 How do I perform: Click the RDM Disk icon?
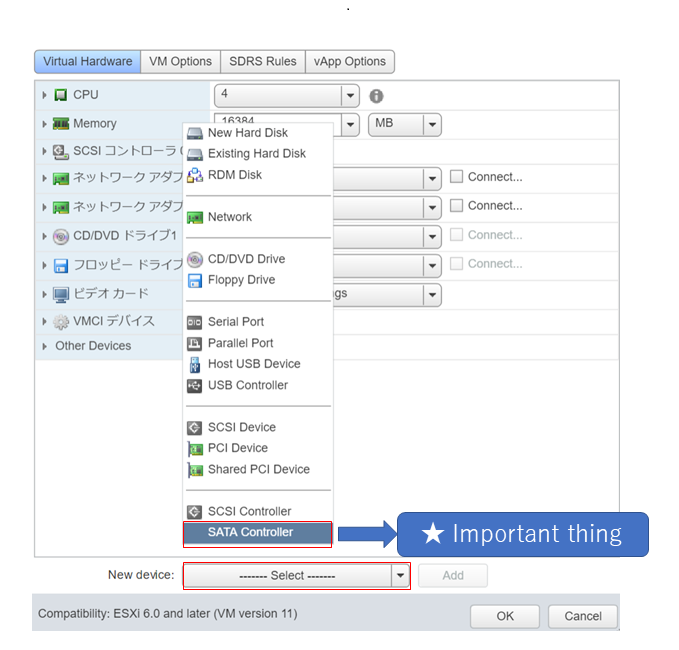tap(195, 175)
